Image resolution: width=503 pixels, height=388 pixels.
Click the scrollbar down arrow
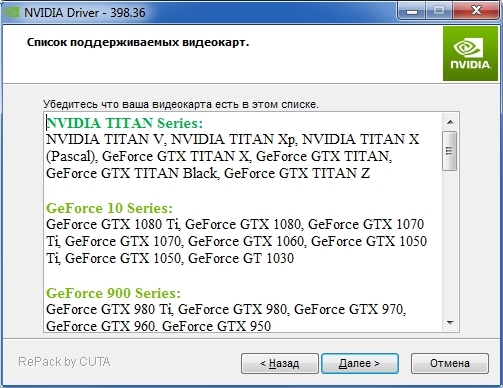click(450, 322)
